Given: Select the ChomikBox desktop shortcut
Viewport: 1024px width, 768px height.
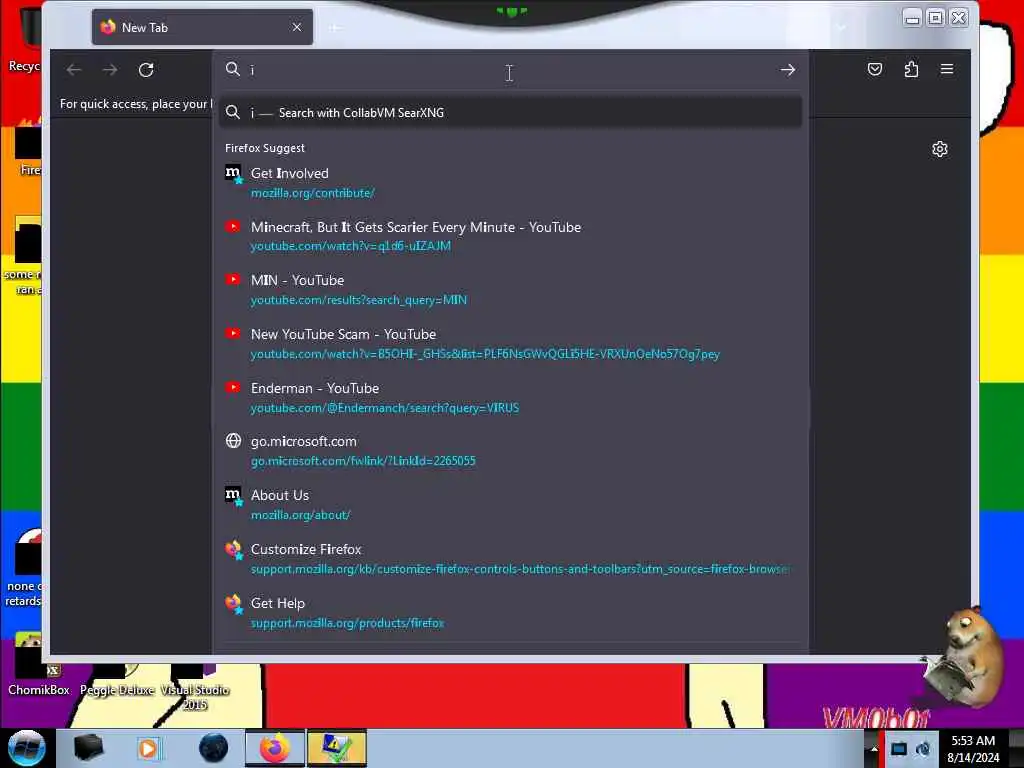Looking at the screenshot, I should point(38,666).
